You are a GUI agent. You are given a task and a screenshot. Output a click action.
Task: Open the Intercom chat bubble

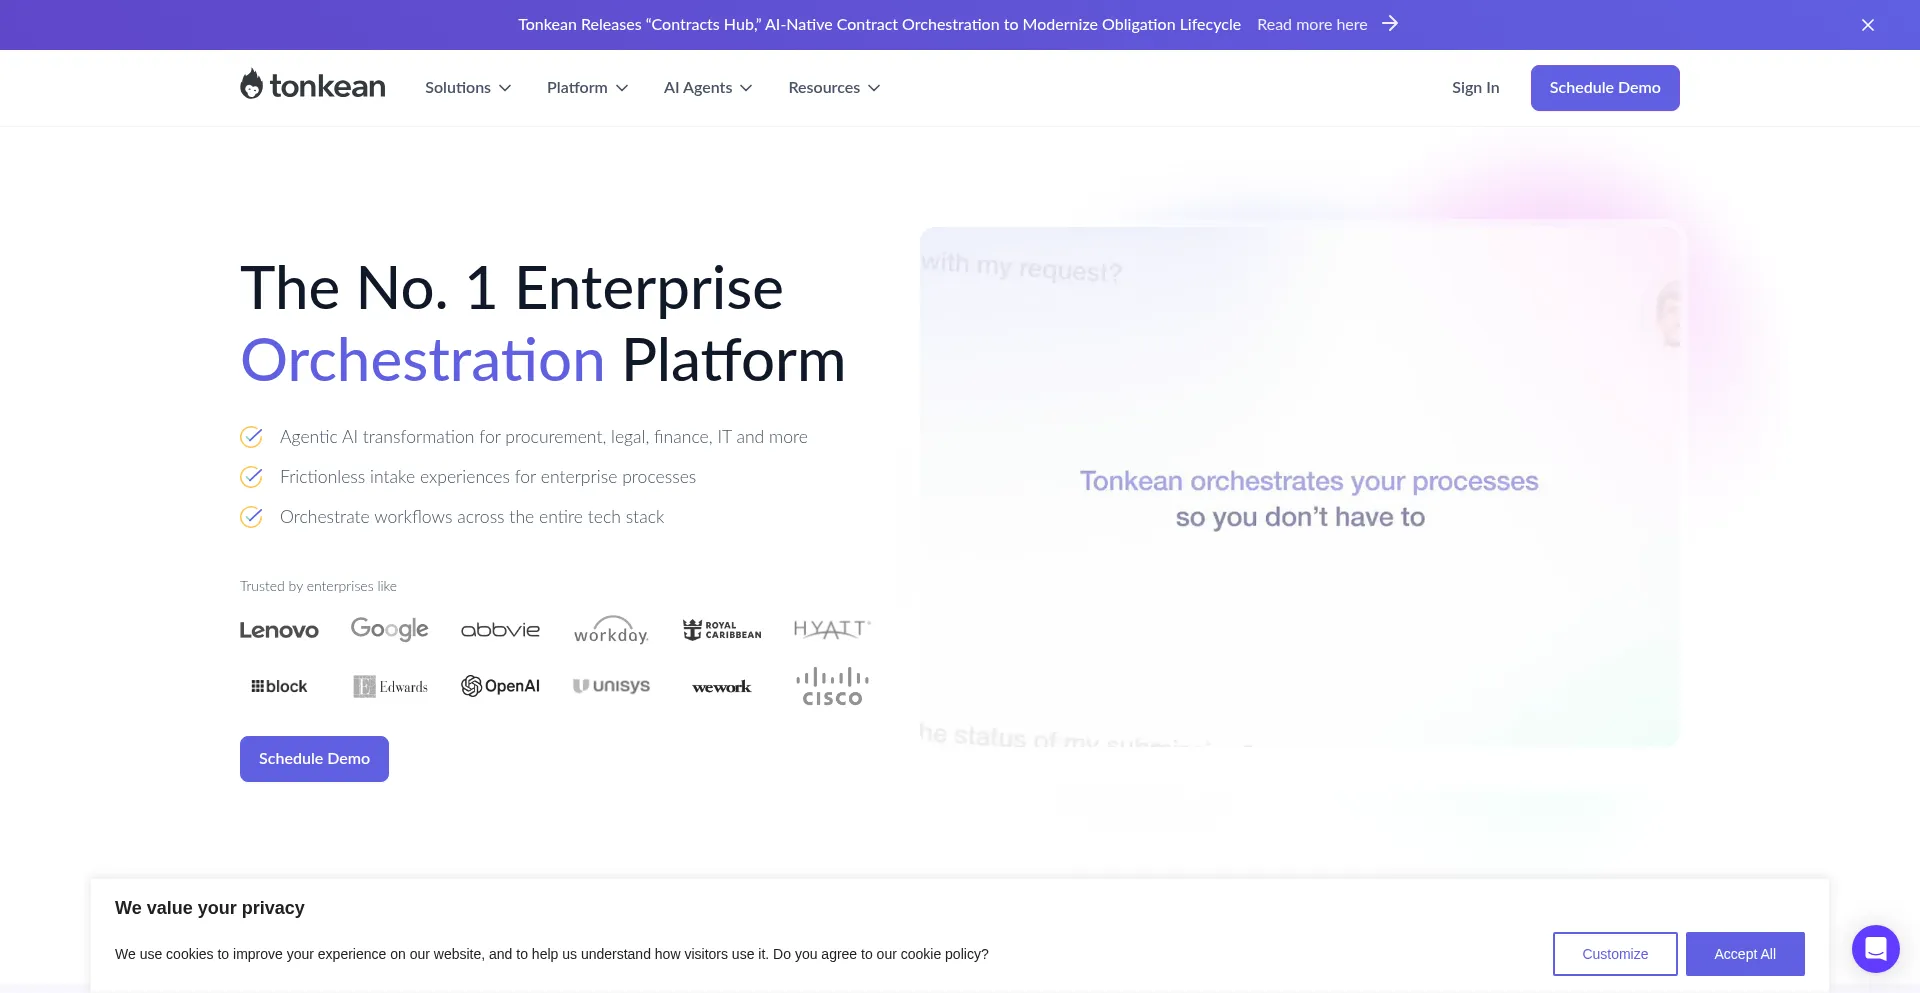point(1875,948)
